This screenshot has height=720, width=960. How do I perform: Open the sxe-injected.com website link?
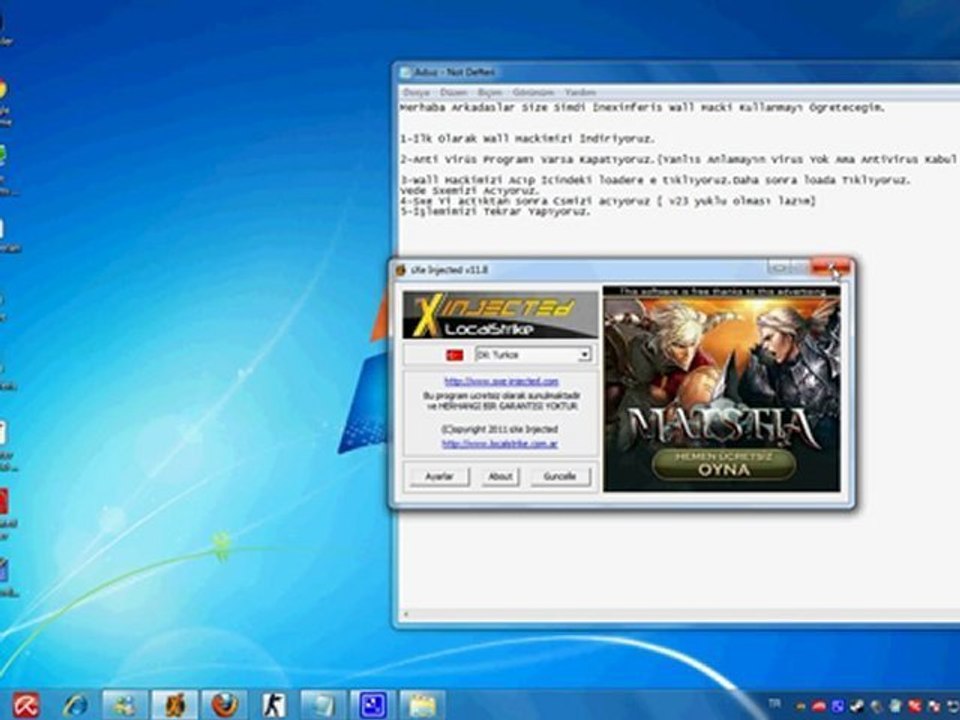click(x=501, y=381)
